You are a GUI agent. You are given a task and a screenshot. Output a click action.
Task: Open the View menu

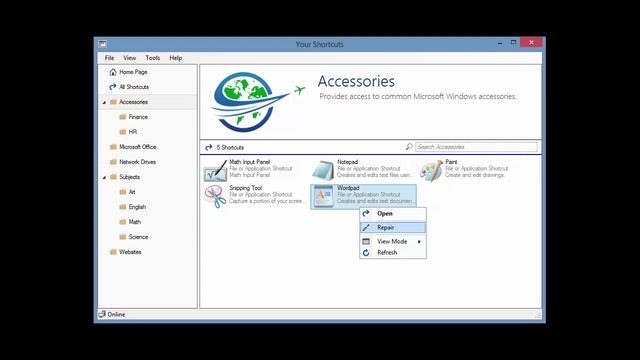[x=130, y=58]
